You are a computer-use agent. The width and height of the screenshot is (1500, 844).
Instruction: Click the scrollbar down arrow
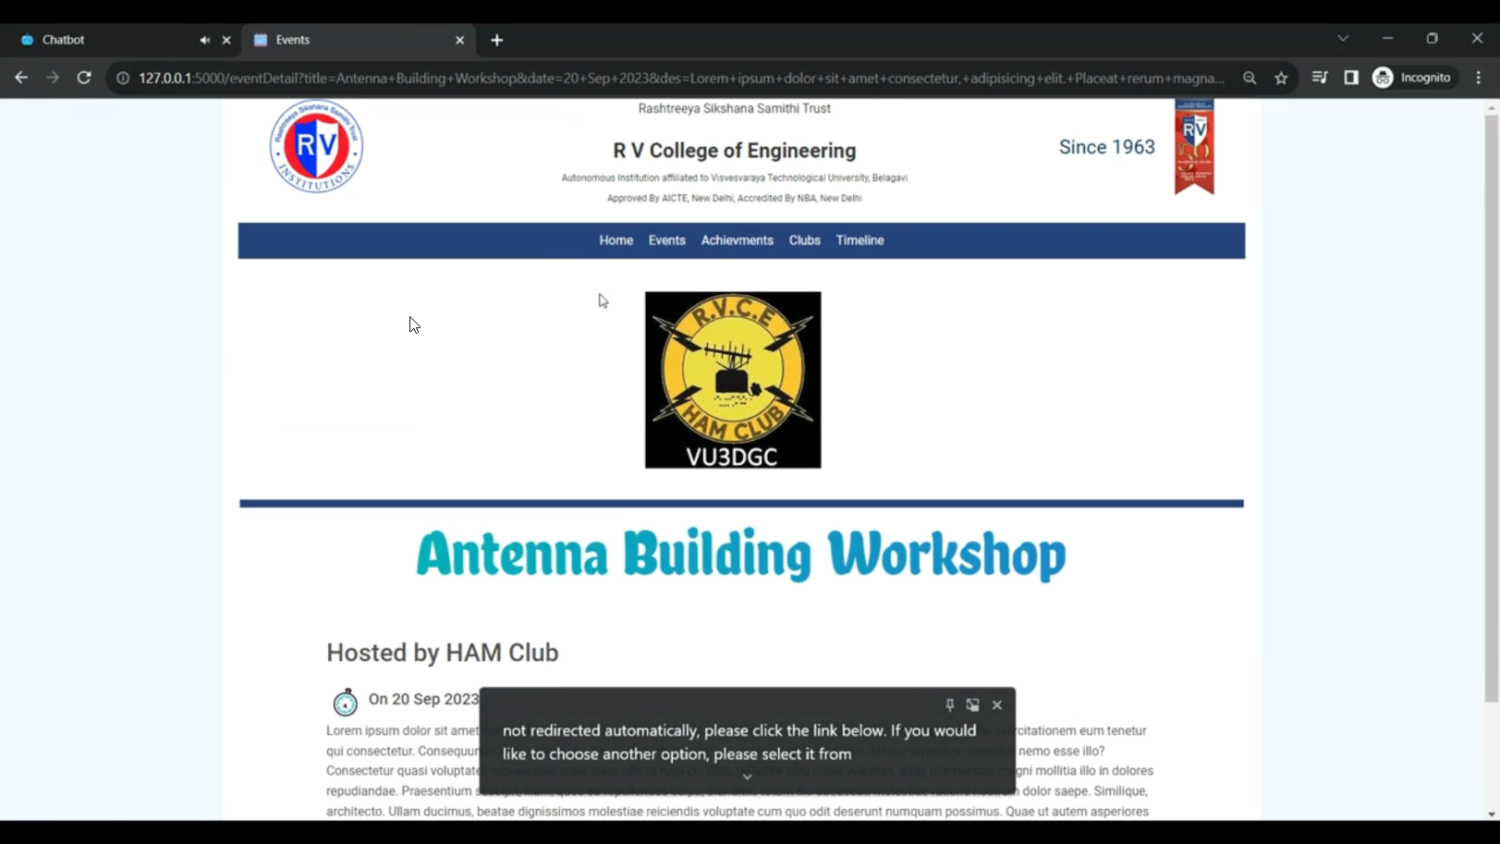(1492, 814)
